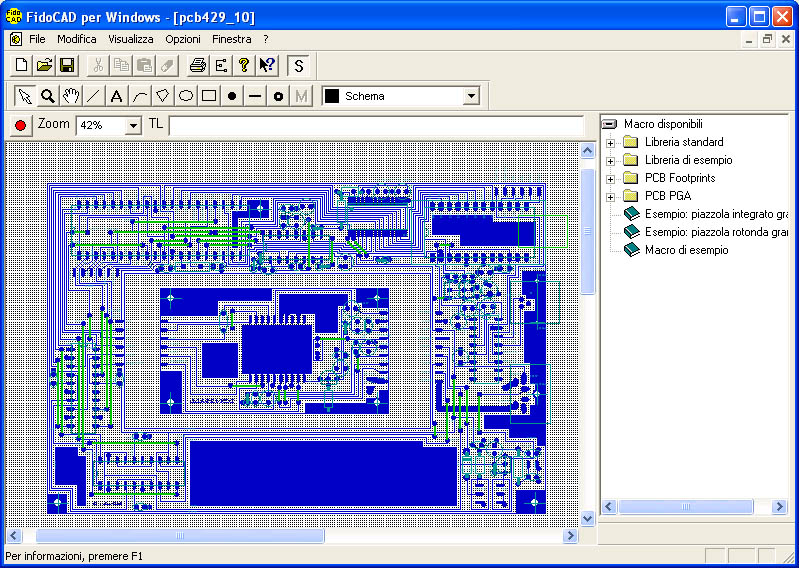Expand PCB PGA folder
The width and height of the screenshot is (799, 568).
610,197
